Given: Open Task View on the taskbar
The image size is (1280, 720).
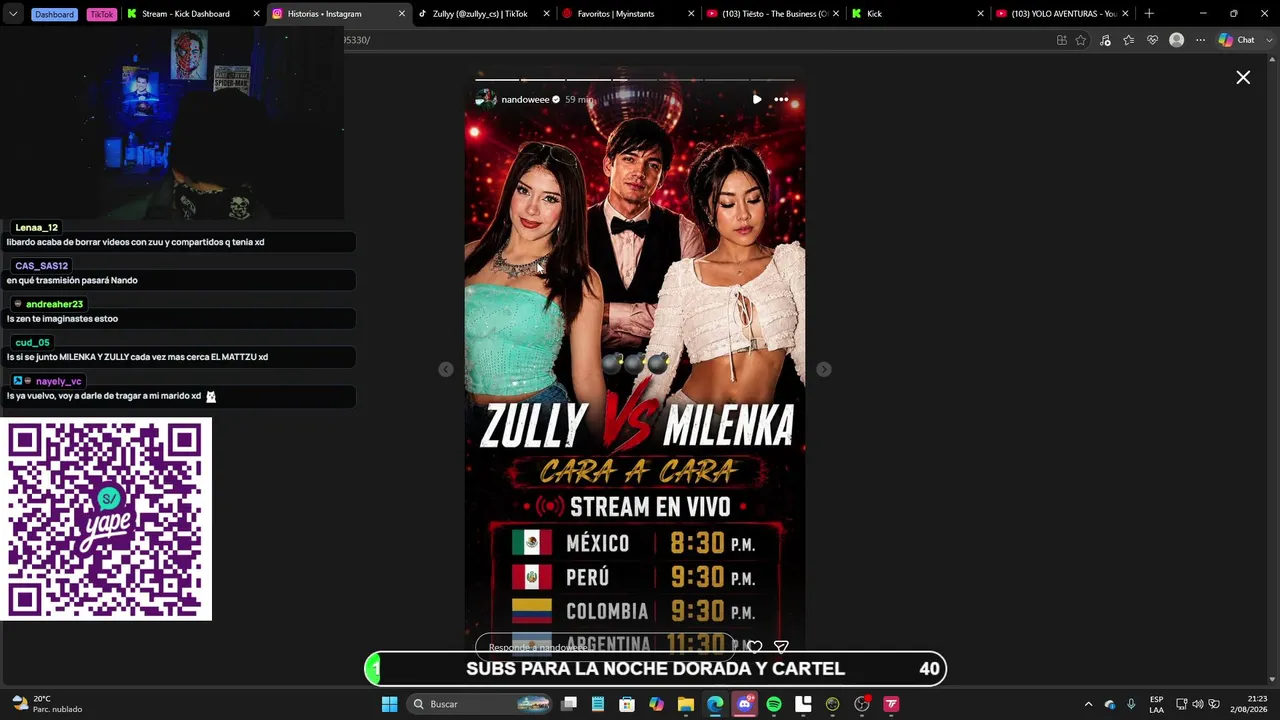Looking at the screenshot, I should (569, 704).
